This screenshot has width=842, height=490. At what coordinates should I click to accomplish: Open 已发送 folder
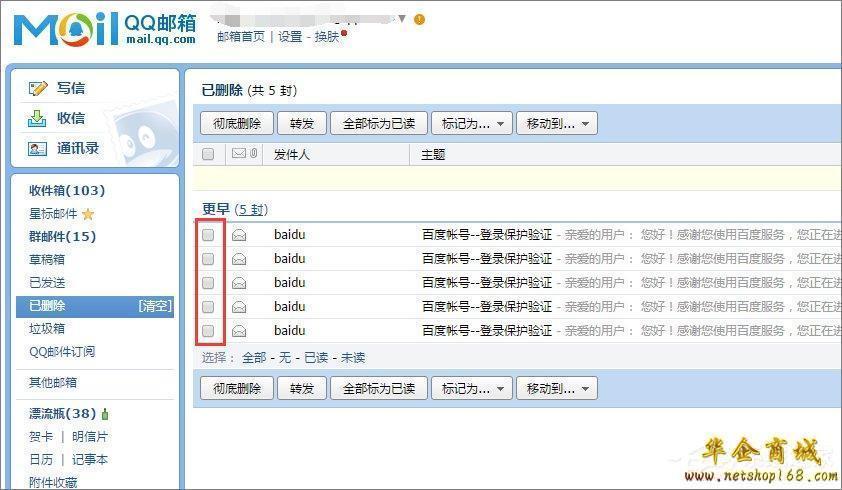pyautogui.click(x=47, y=283)
